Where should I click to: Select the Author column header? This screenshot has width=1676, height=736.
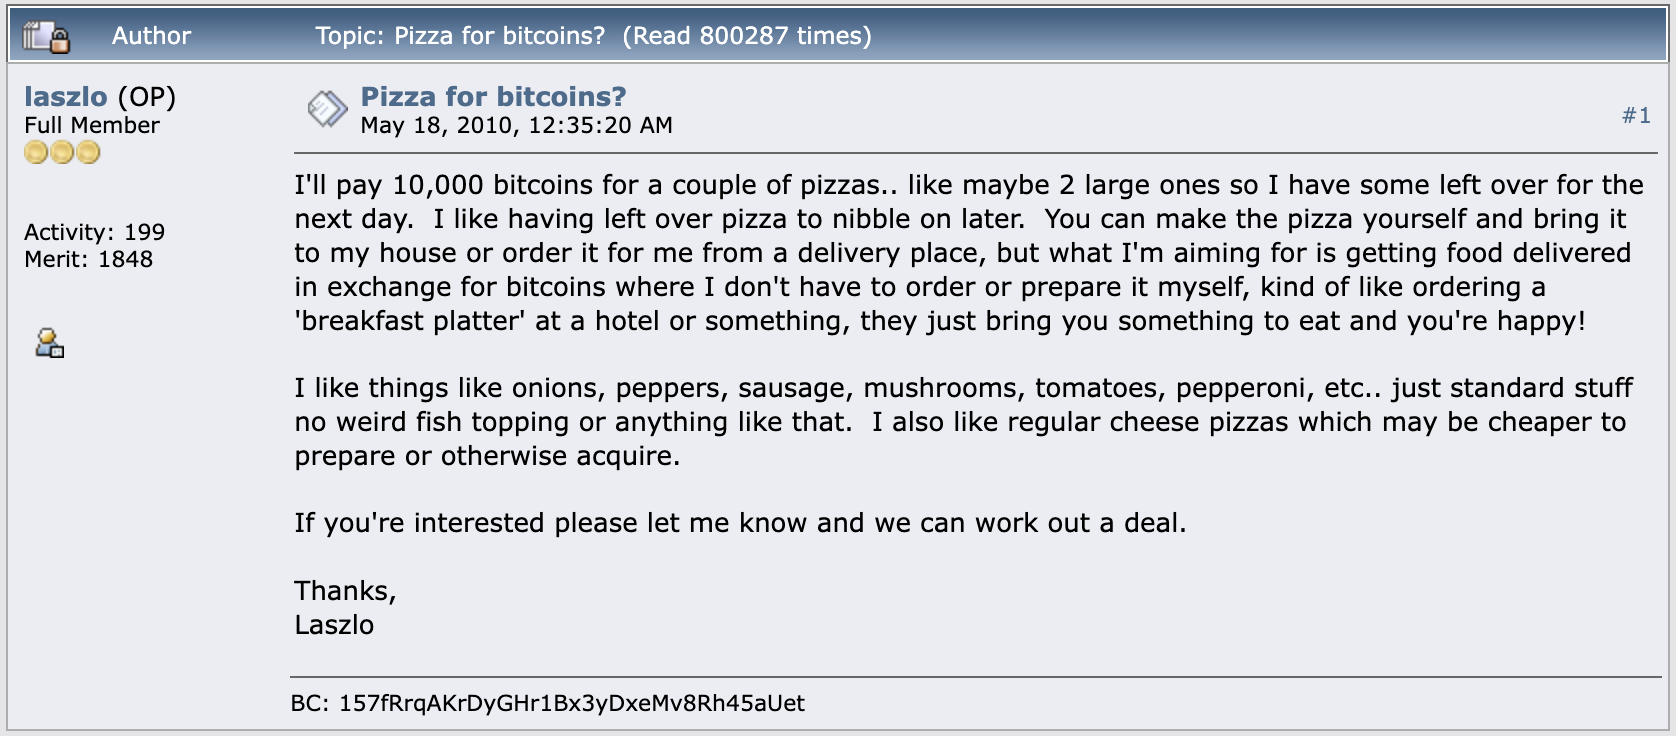(151, 36)
